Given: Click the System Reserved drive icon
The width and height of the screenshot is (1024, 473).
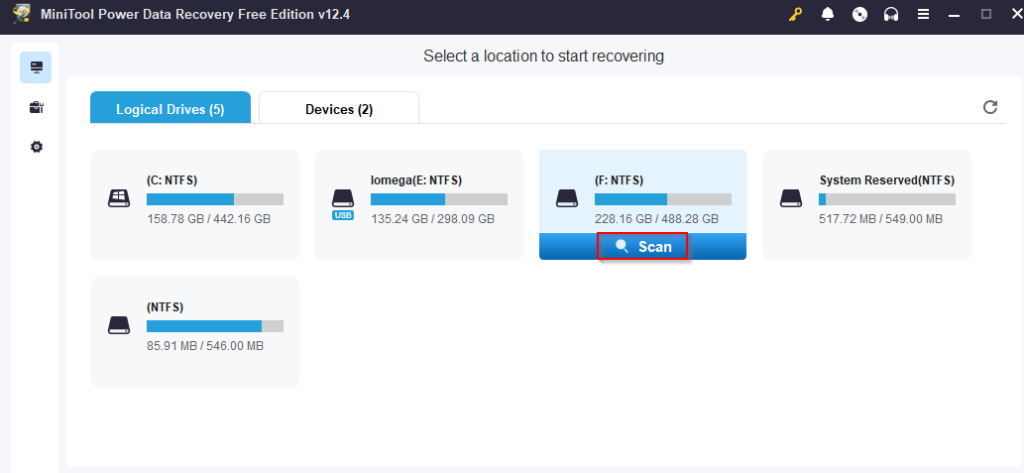Looking at the screenshot, I should coord(791,199).
